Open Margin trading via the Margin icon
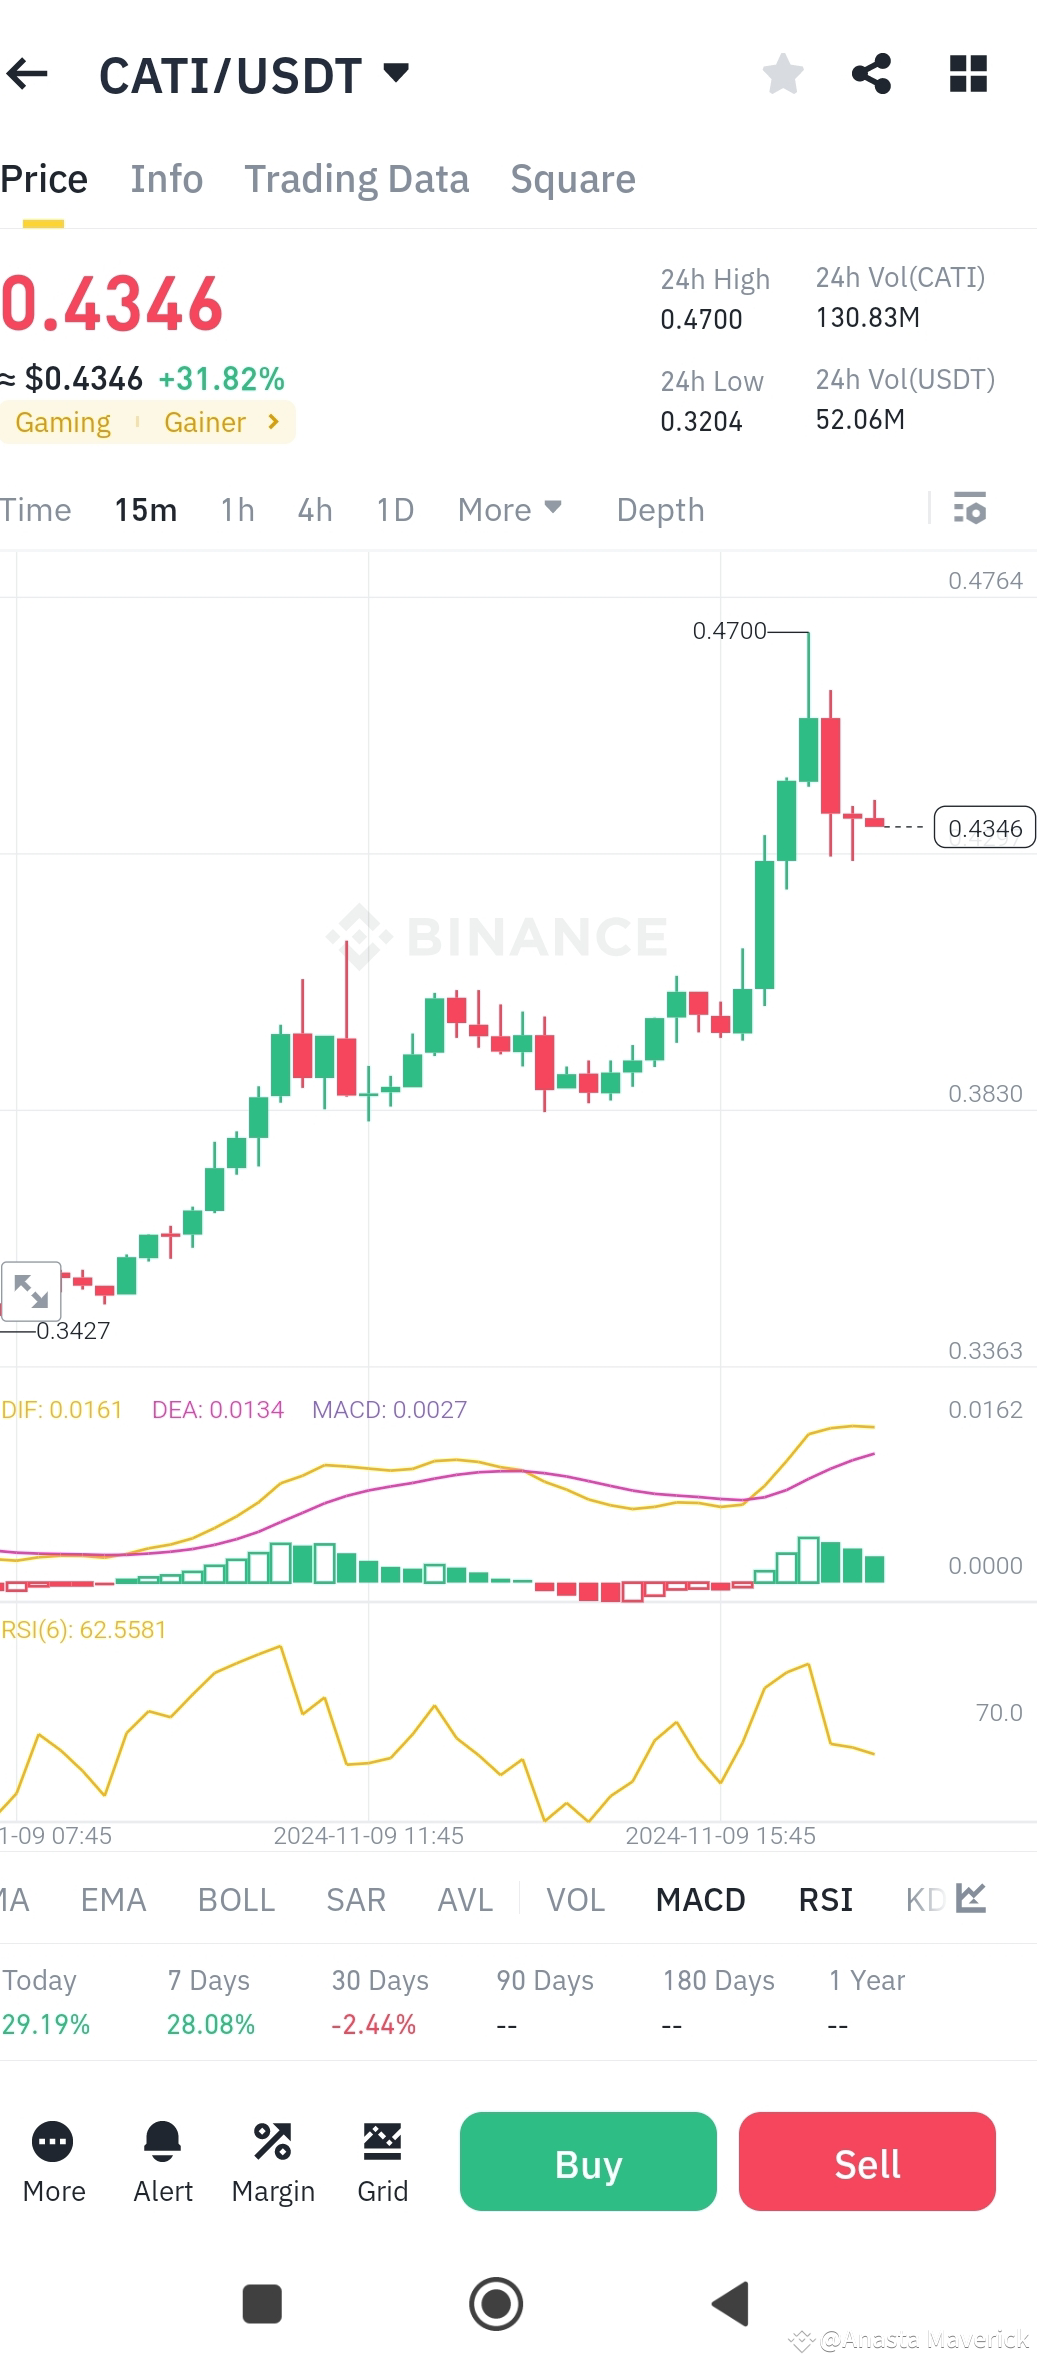 [x=273, y=2145]
